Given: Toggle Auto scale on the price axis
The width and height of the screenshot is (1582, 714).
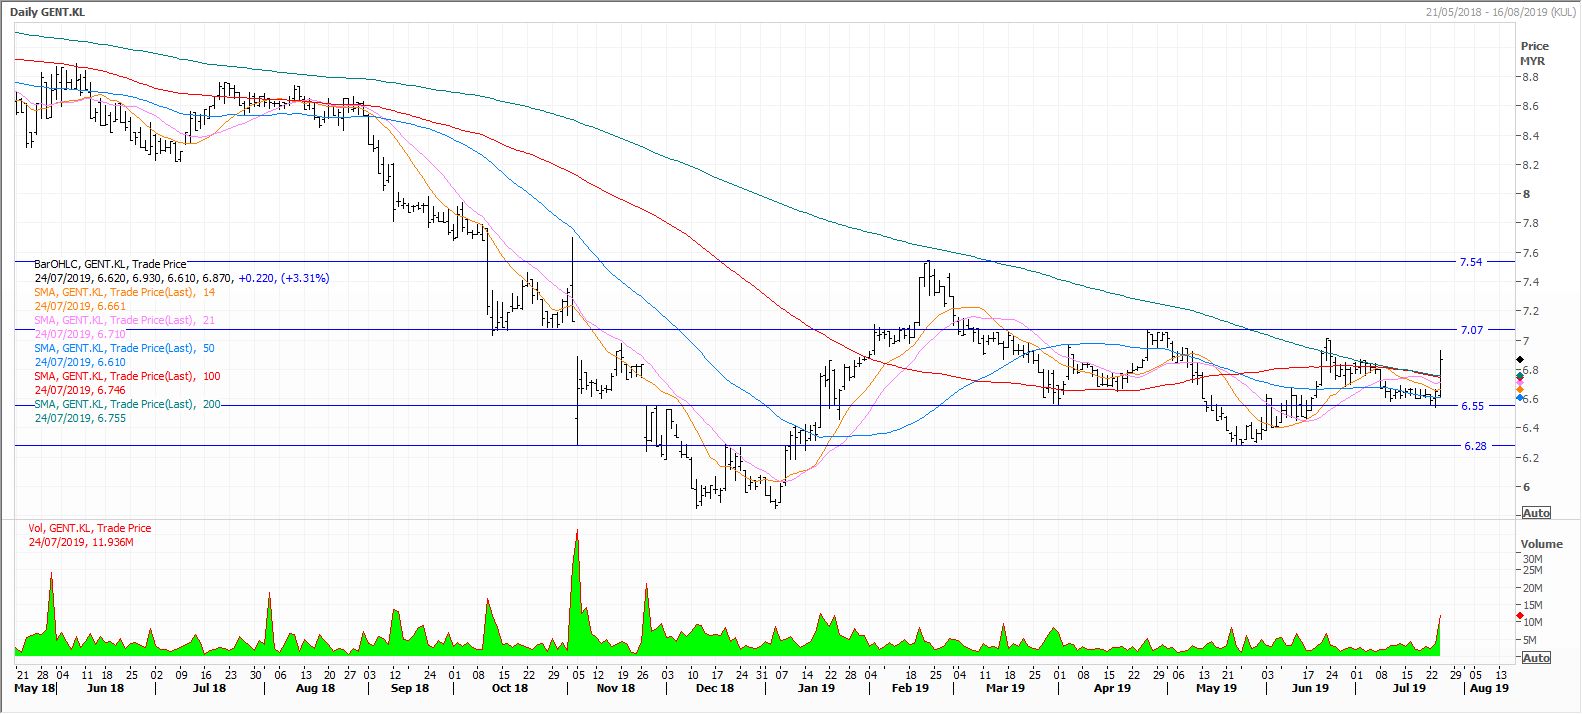Looking at the screenshot, I should 1535,513.
